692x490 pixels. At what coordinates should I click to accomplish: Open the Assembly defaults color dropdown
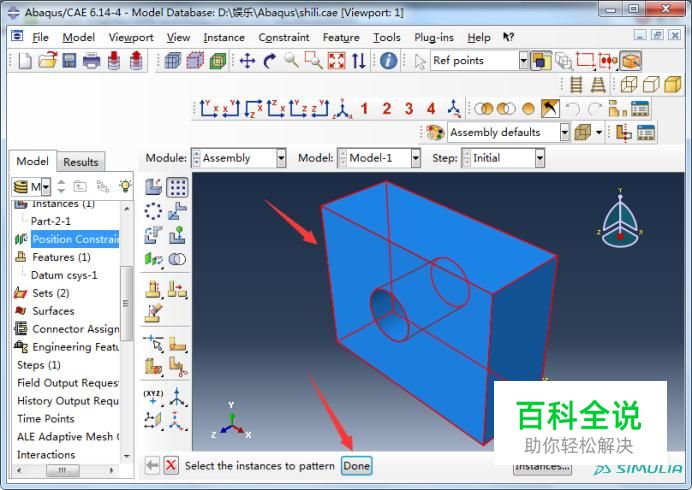tap(565, 132)
